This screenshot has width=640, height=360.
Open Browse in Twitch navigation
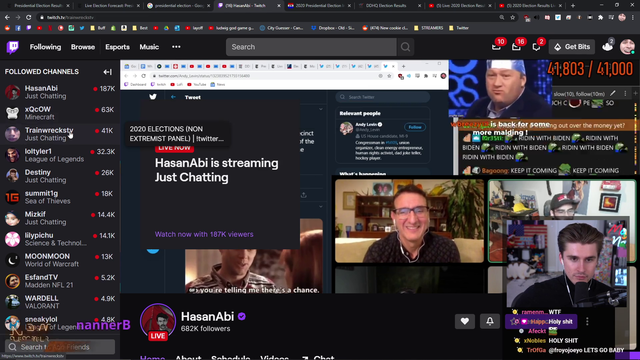(x=83, y=47)
